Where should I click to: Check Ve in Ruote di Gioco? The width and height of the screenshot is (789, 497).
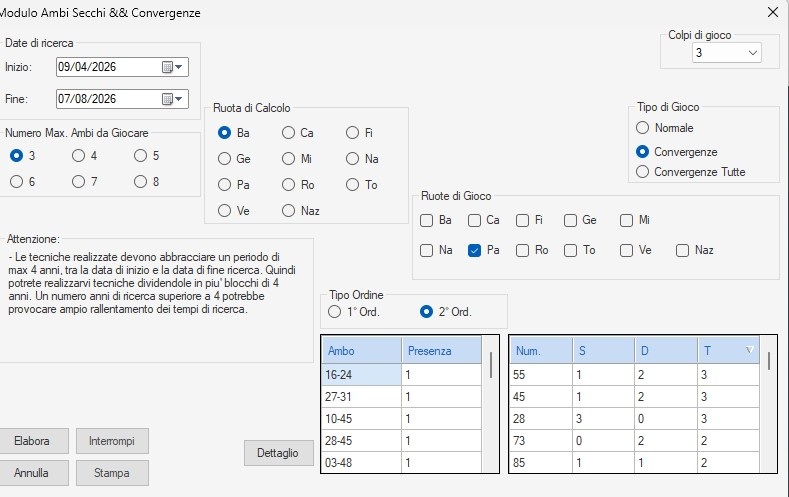point(626,251)
